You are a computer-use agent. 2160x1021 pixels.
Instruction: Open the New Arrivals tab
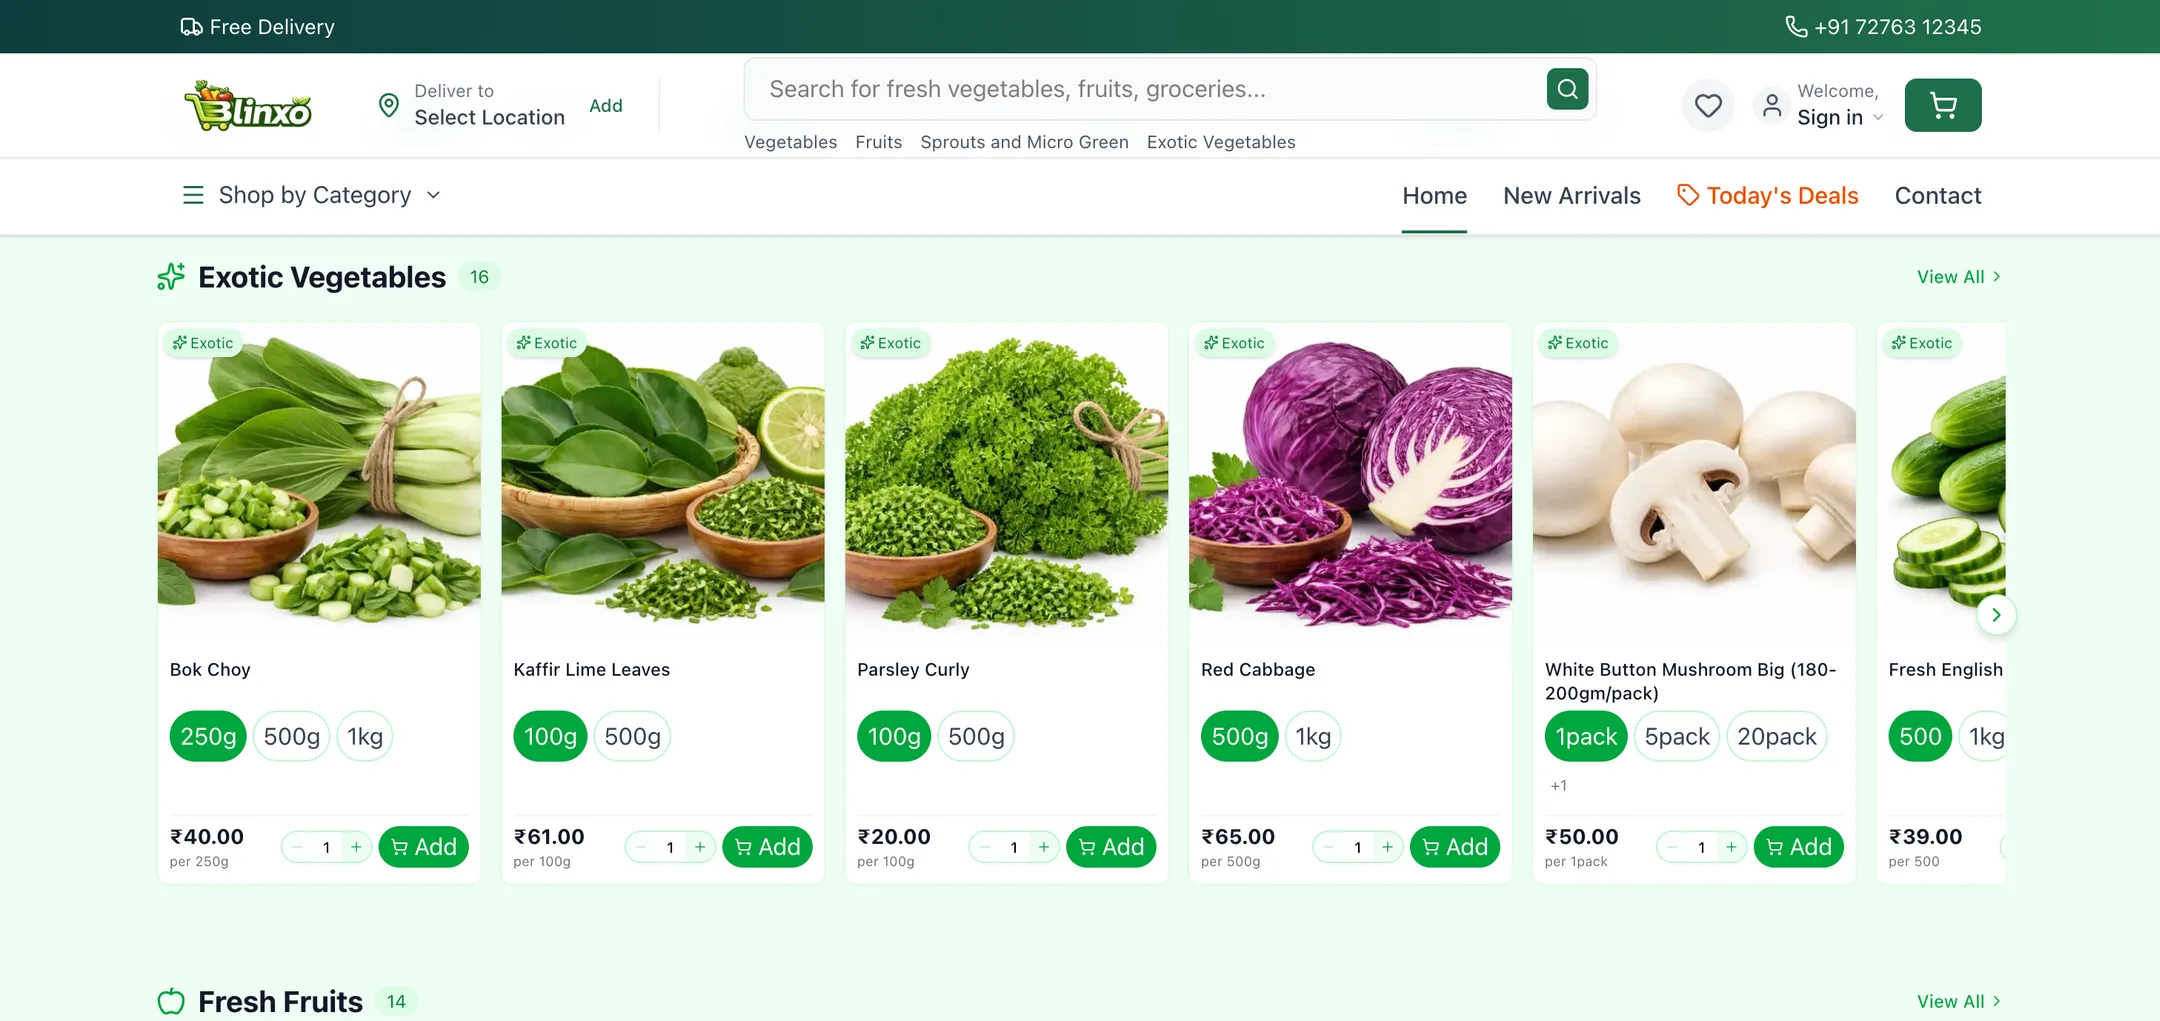(x=1572, y=196)
